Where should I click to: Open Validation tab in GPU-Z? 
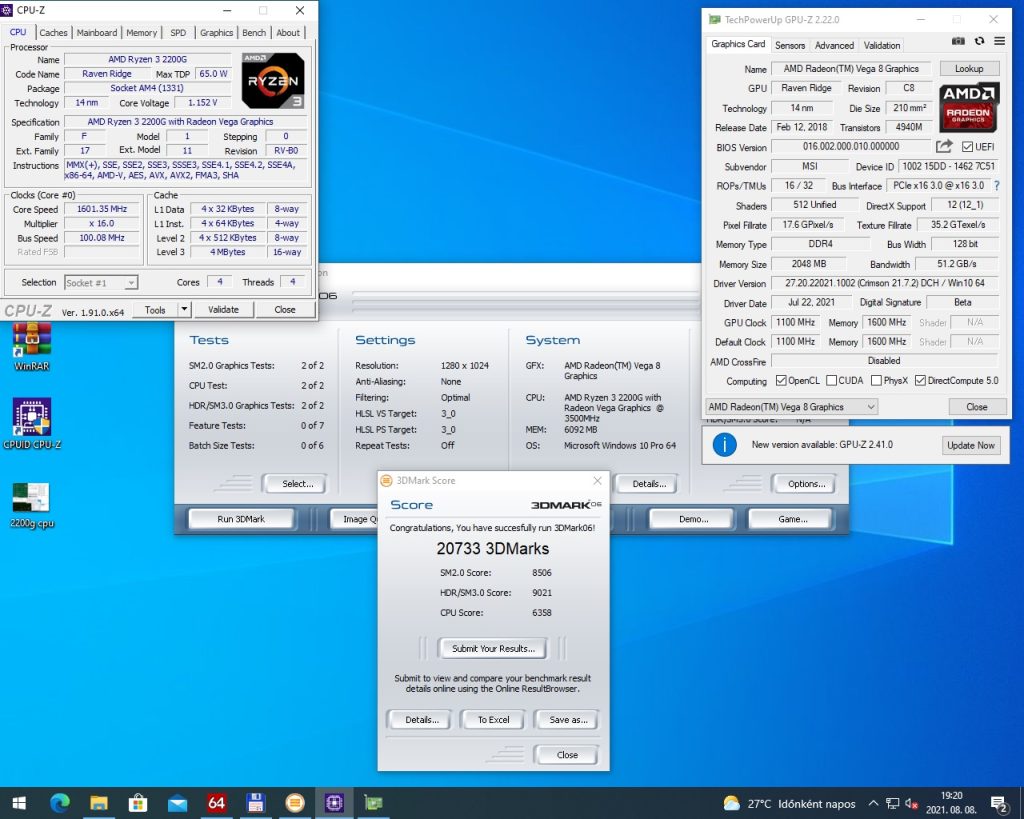(882, 45)
